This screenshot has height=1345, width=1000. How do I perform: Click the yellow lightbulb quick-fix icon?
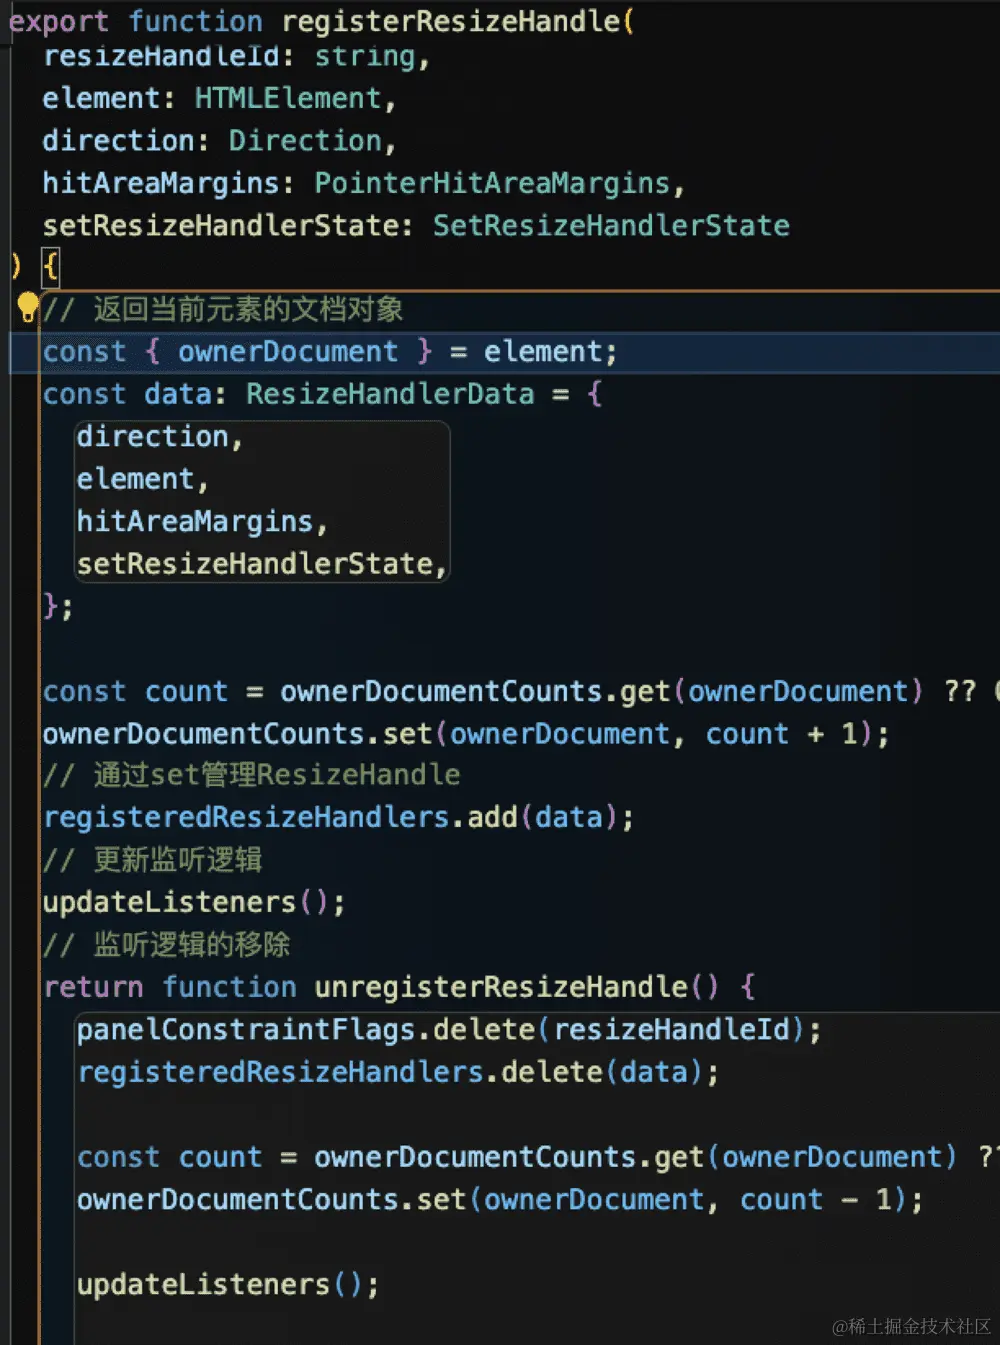point(27,306)
